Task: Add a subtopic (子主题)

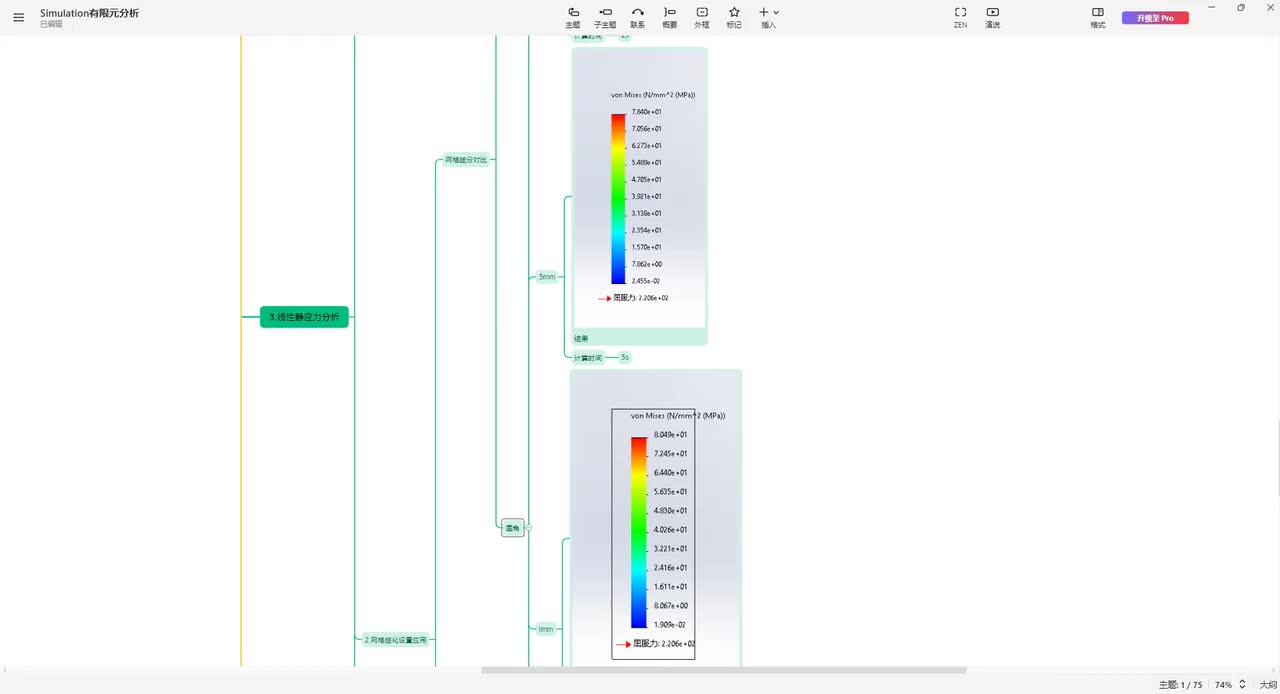Action: [x=605, y=17]
